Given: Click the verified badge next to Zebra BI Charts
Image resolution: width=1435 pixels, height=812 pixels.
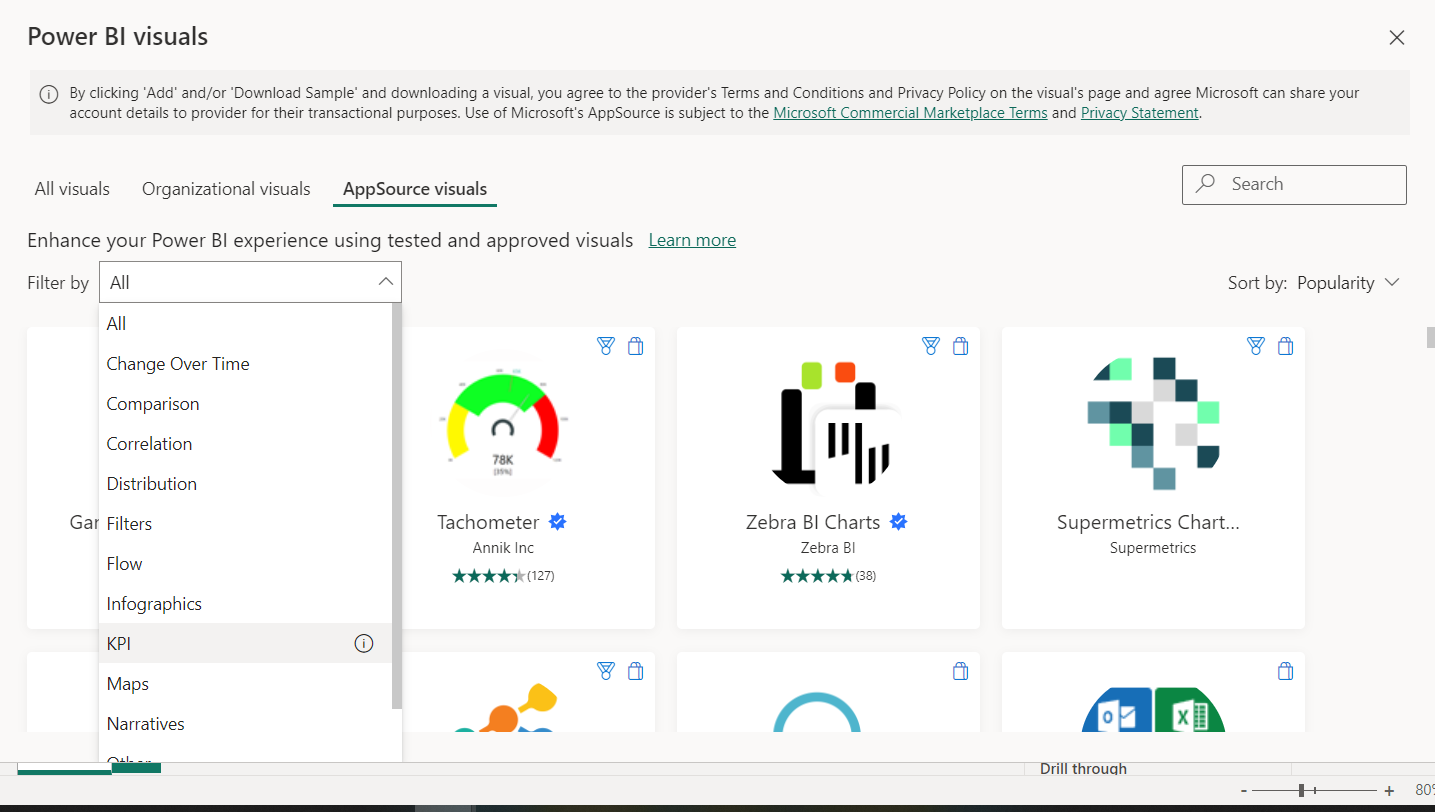Looking at the screenshot, I should (x=899, y=522).
